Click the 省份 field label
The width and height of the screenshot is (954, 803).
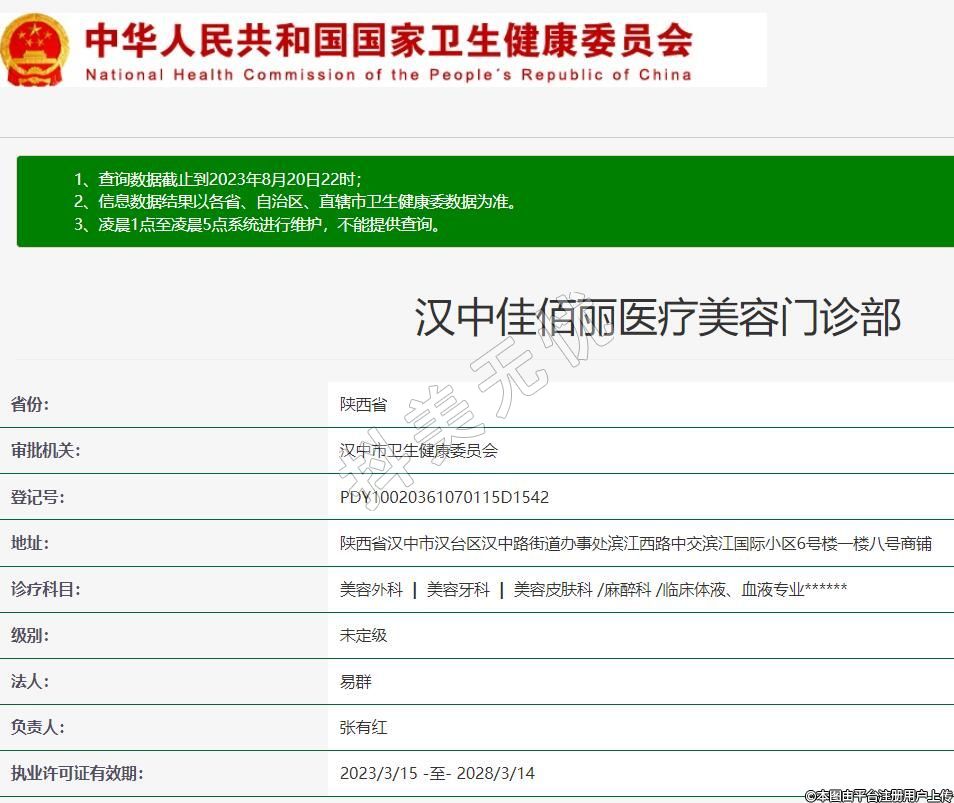coord(30,405)
